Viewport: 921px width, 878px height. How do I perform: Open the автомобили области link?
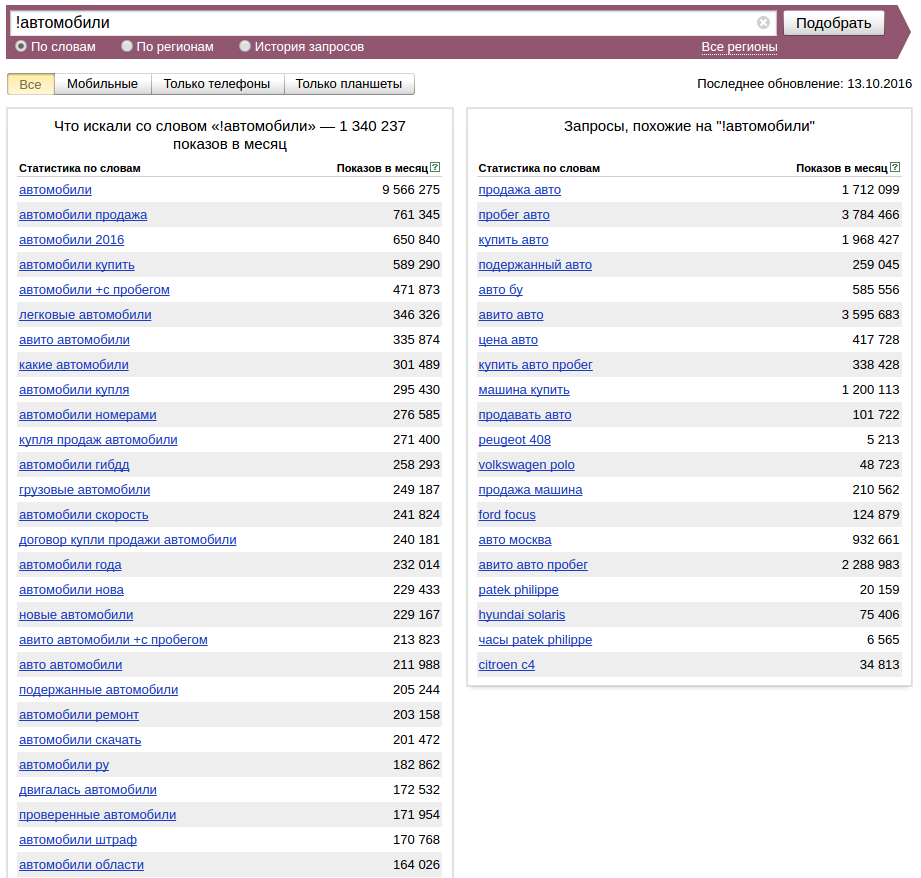click(x=82, y=864)
